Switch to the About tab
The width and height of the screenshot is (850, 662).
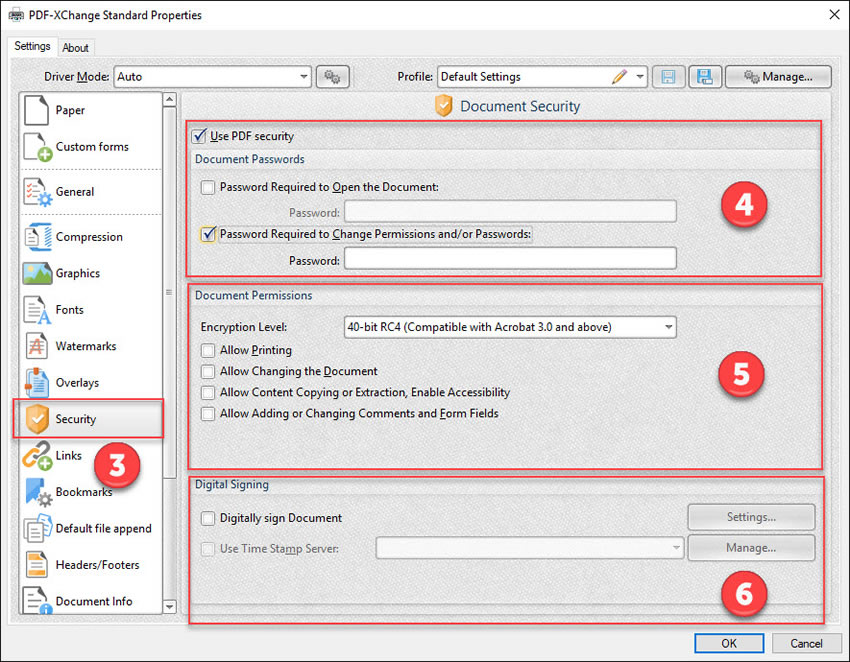tap(75, 48)
